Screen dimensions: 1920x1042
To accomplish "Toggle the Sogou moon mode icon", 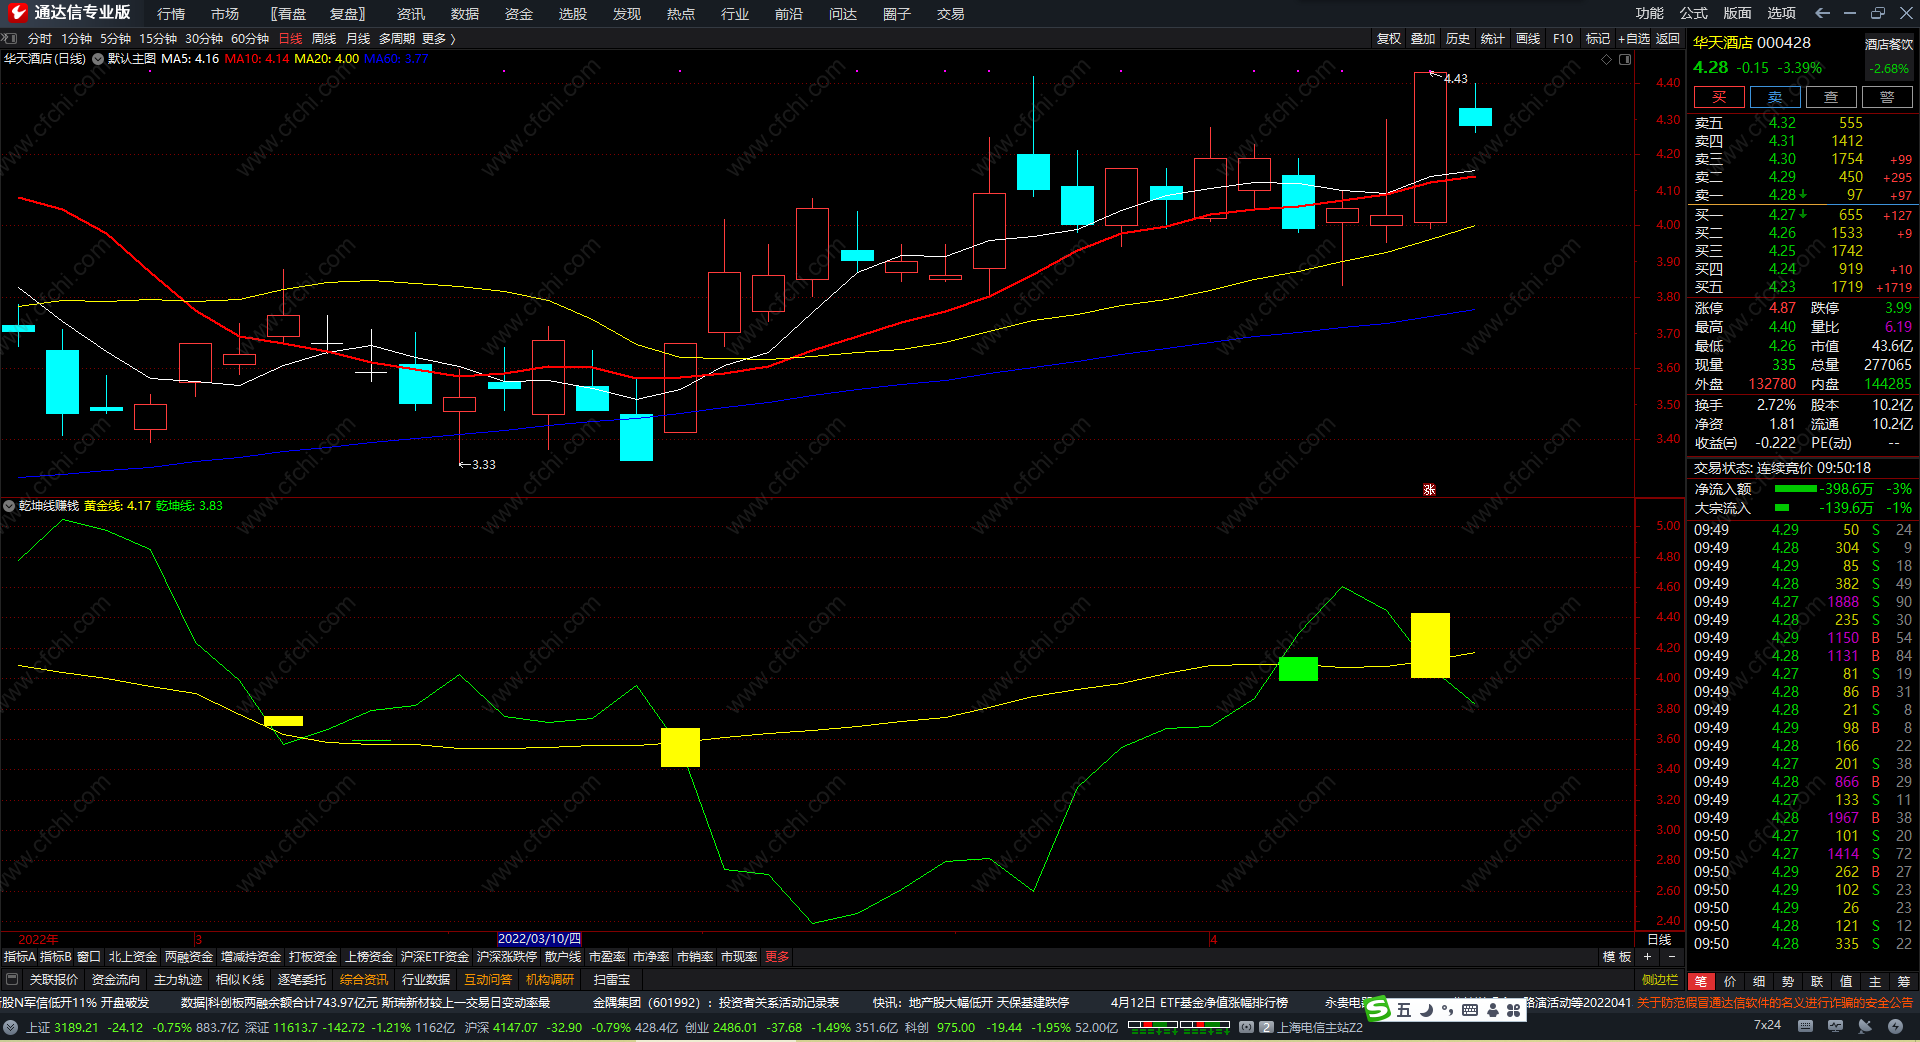I will point(1425,1010).
